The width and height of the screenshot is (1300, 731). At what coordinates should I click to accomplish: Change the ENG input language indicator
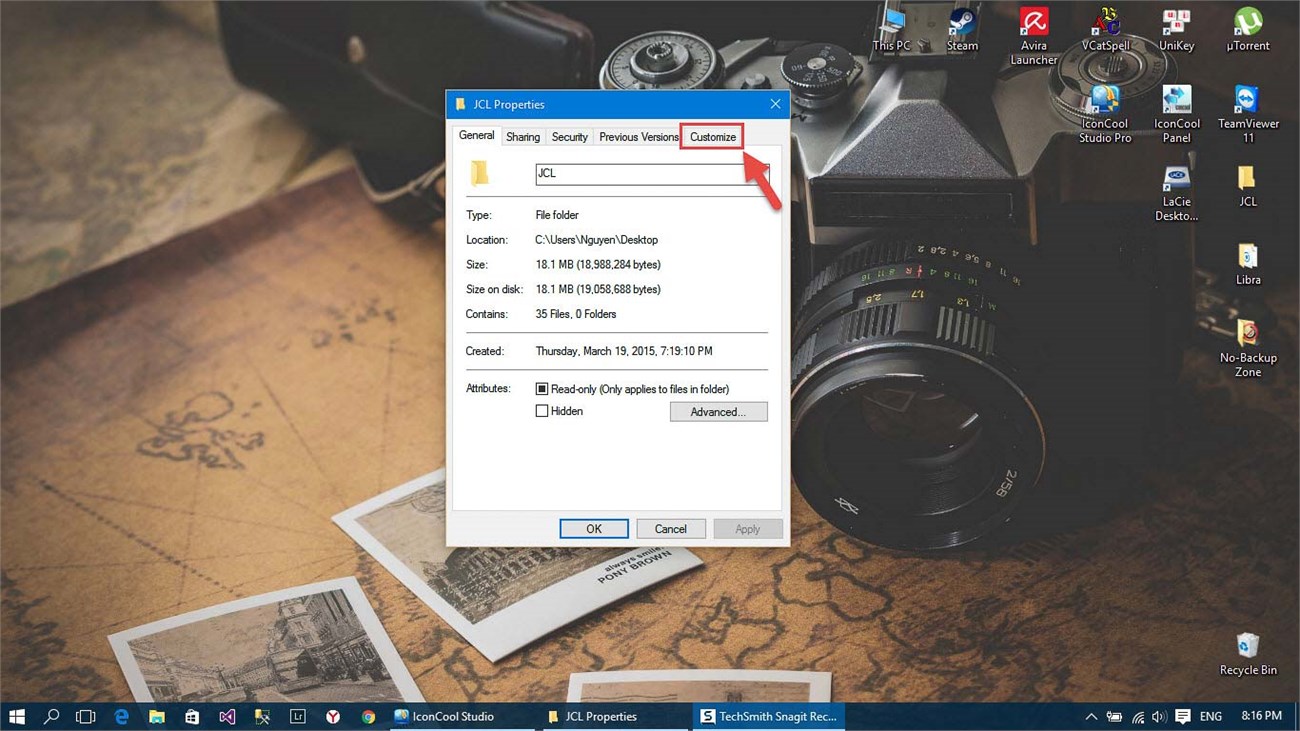1211,716
